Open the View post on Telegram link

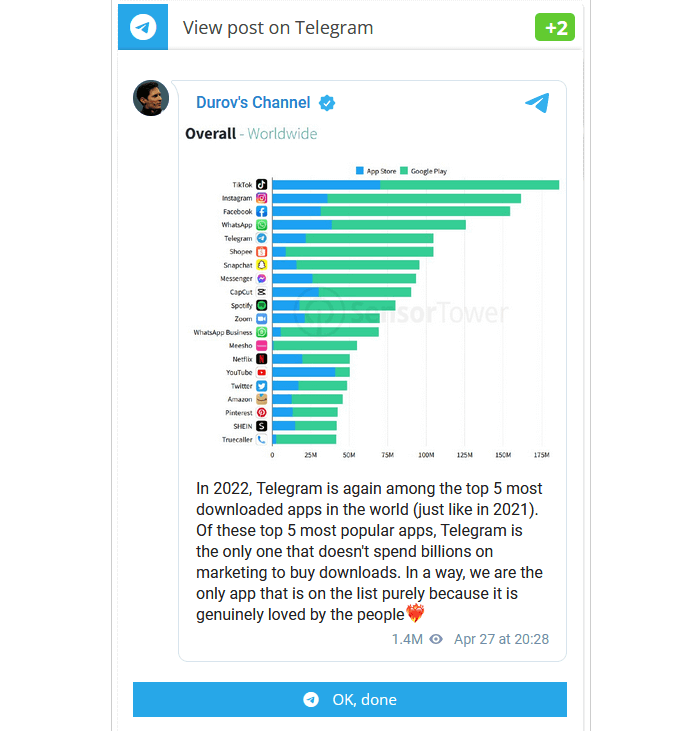click(x=278, y=28)
